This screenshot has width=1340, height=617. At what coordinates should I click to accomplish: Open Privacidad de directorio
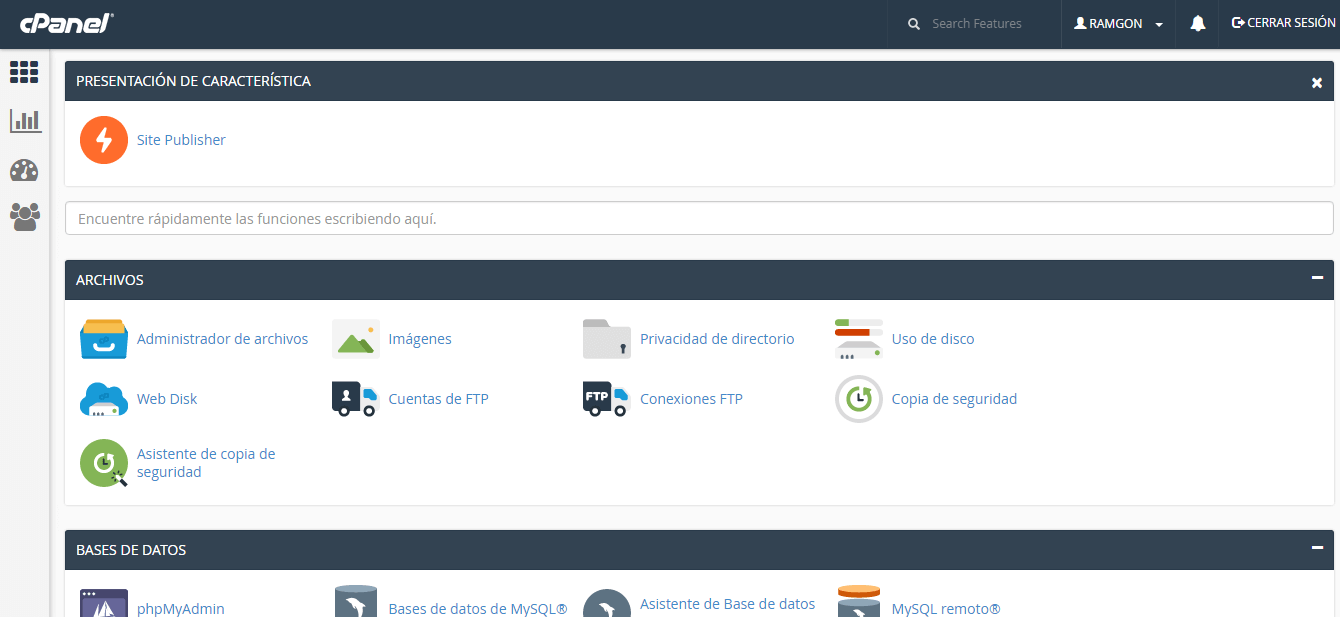[x=716, y=339]
